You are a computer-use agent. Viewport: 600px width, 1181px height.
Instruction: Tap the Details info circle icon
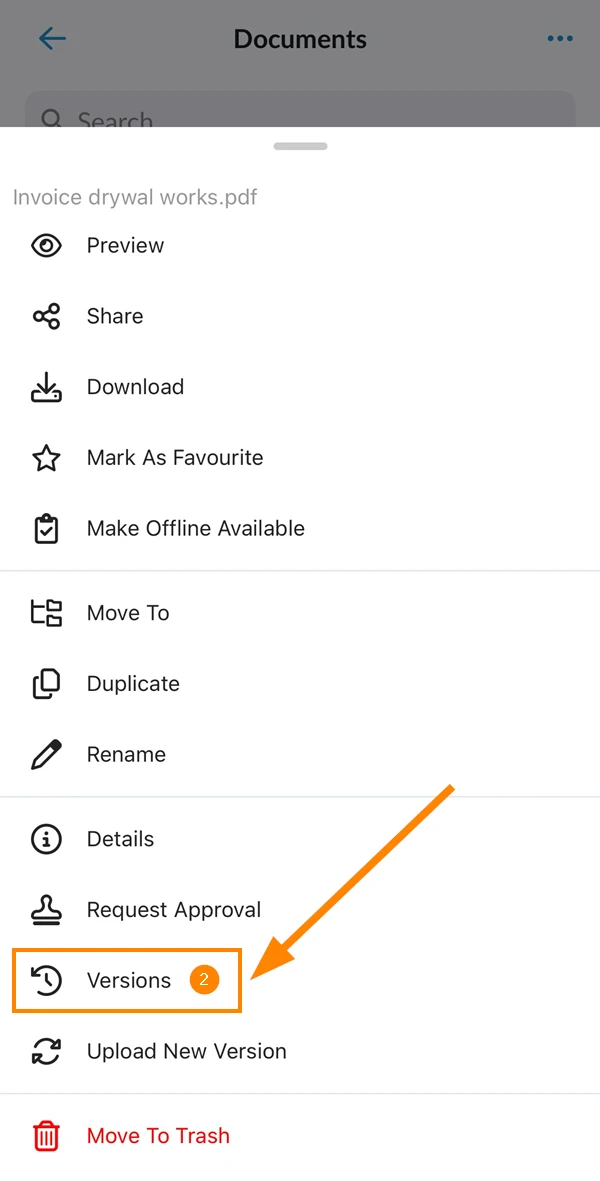click(47, 839)
